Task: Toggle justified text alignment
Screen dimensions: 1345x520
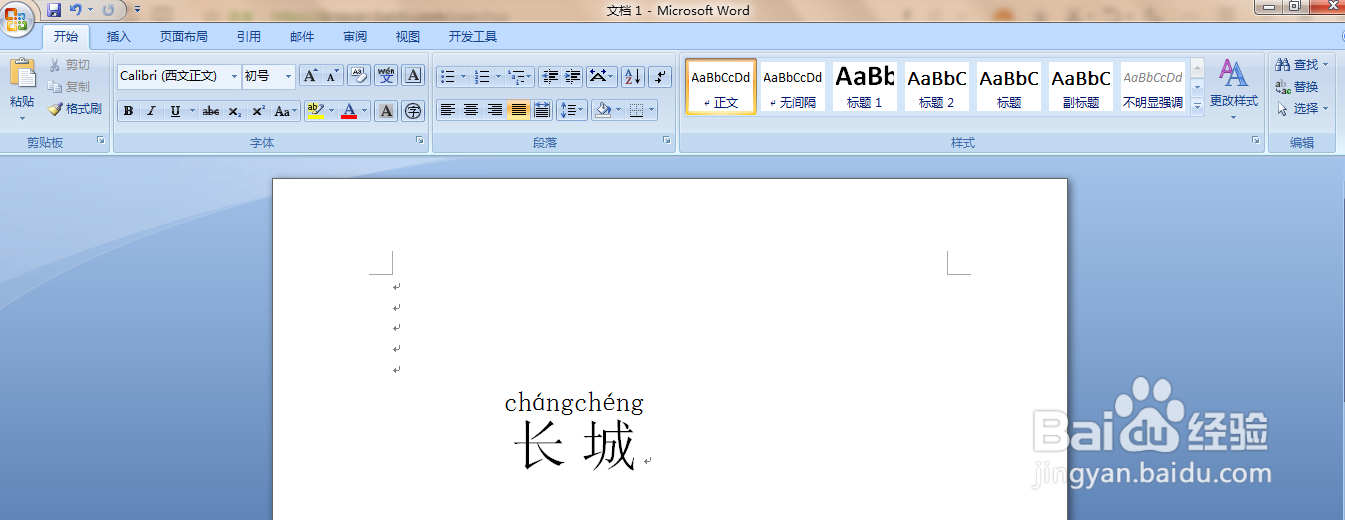Action: click(x=518, y=110)
